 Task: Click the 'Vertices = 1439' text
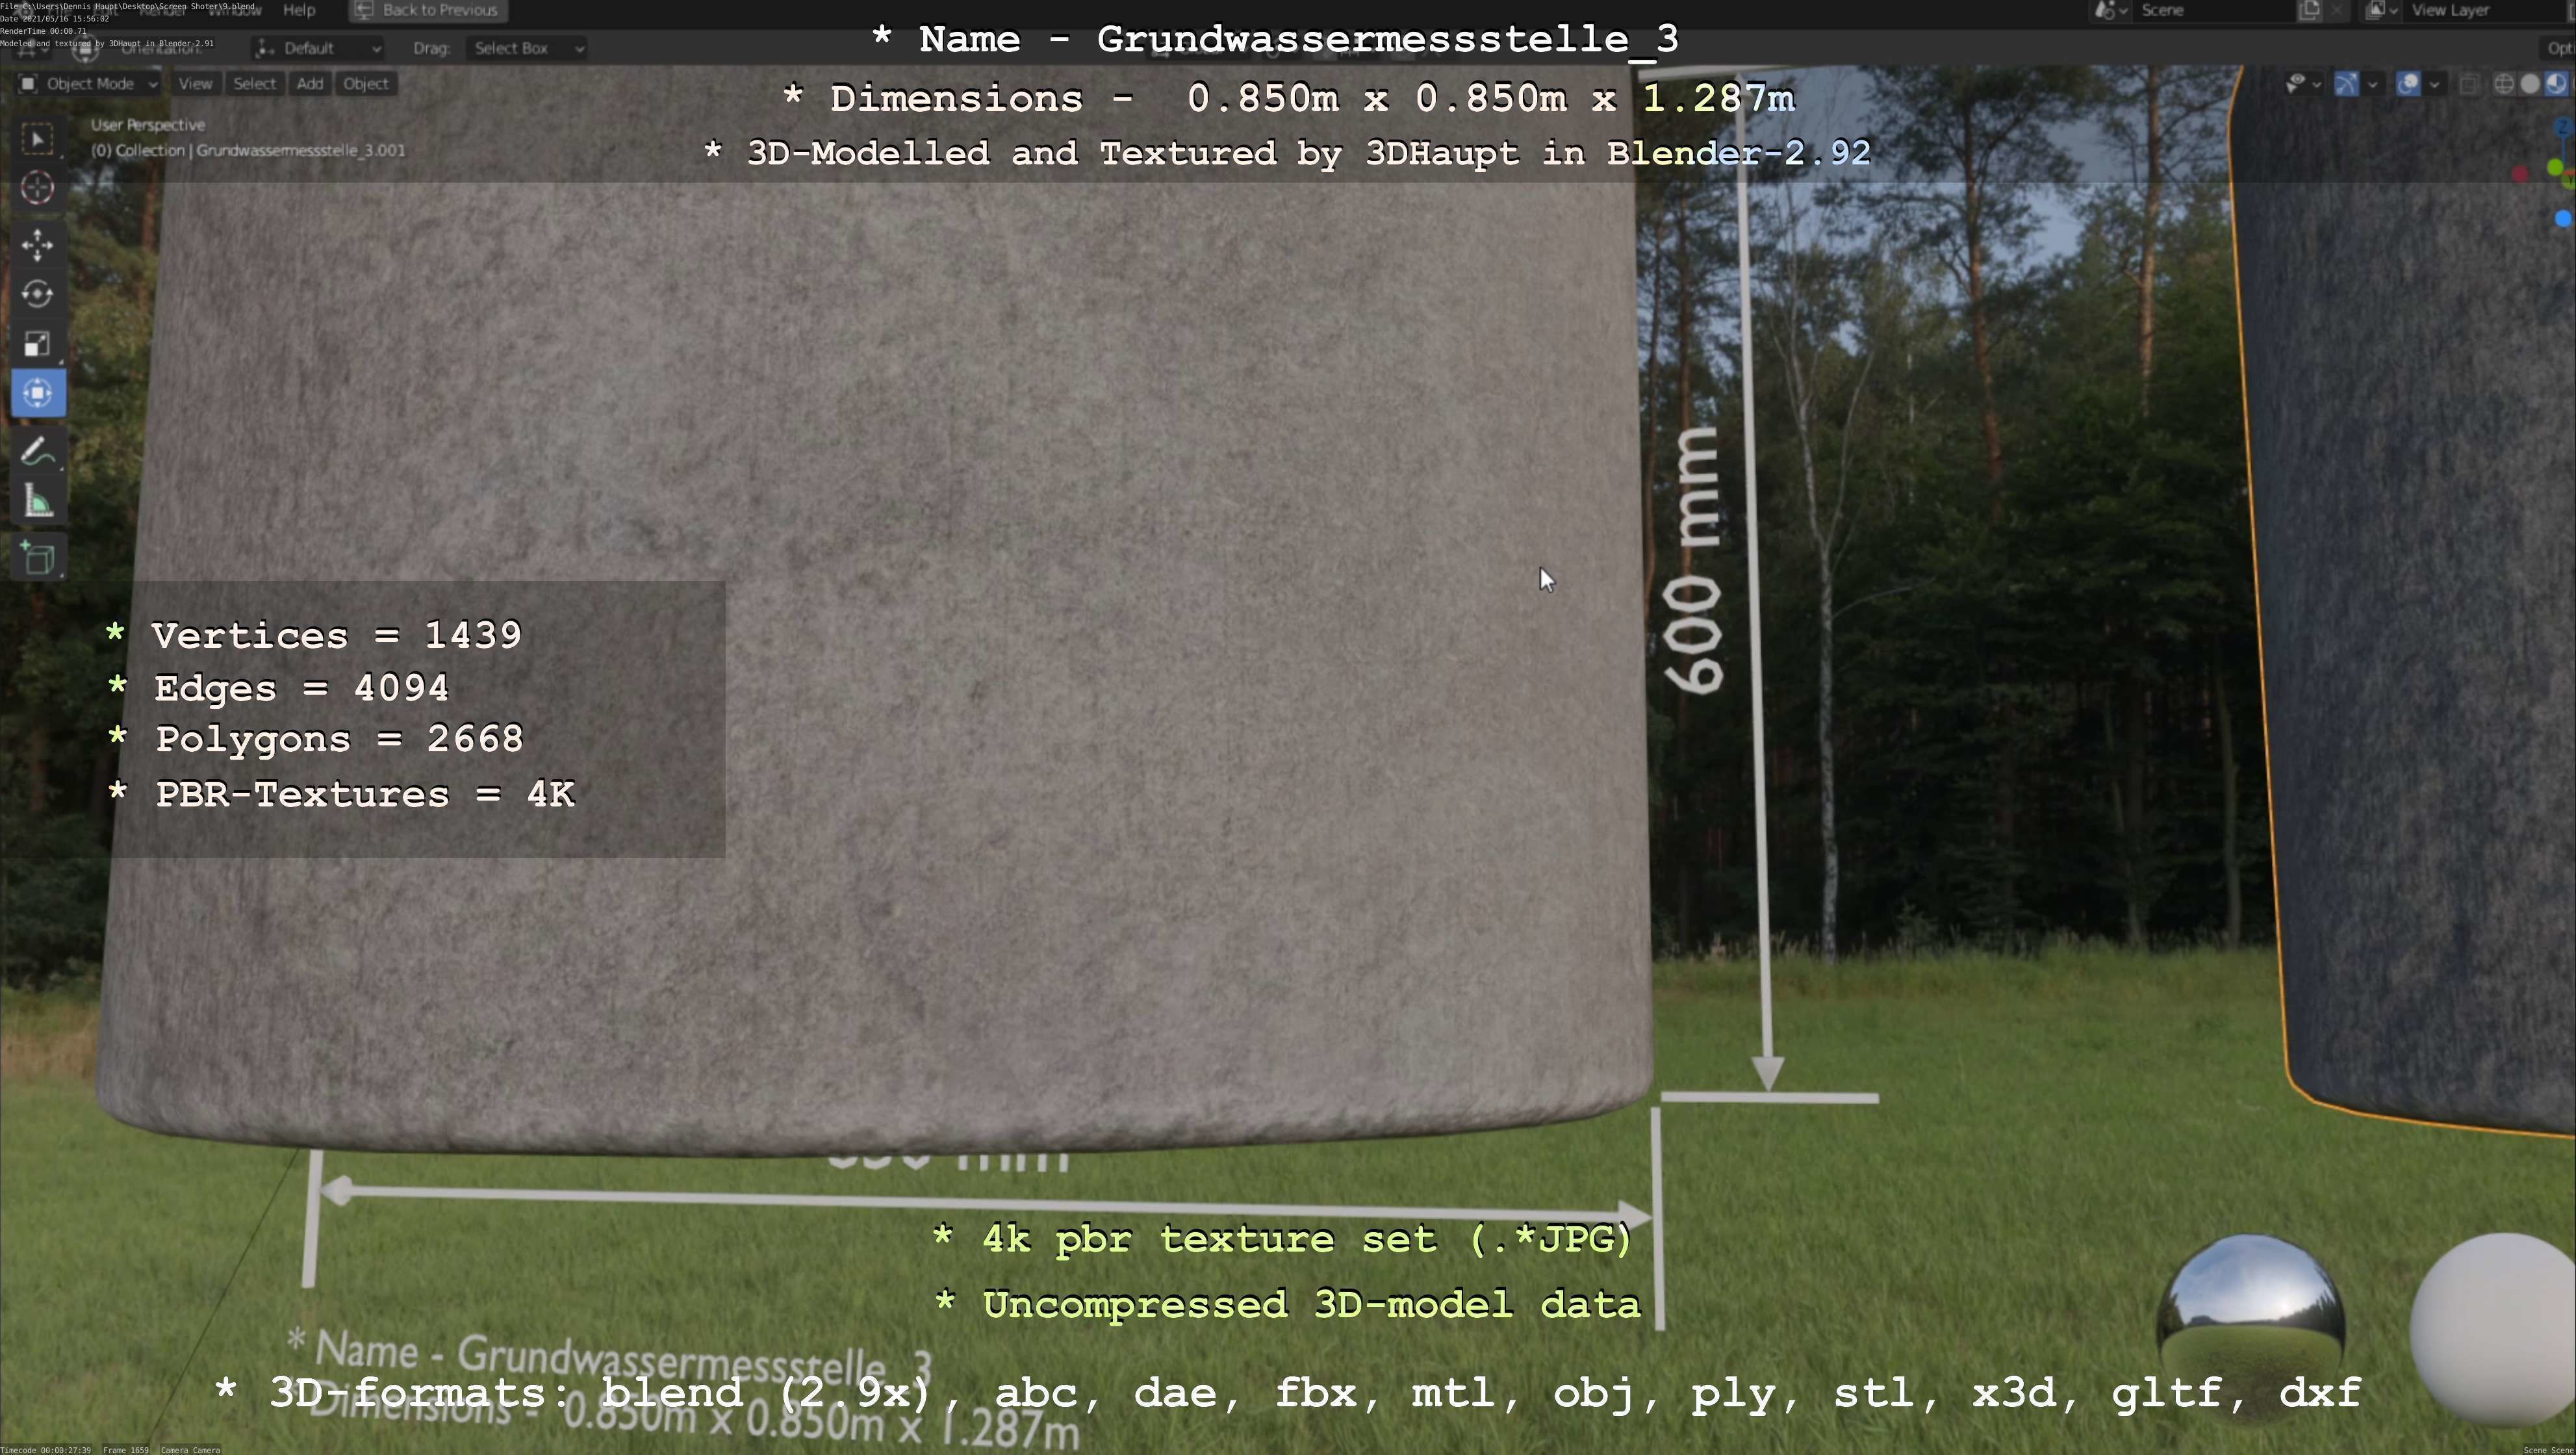pos(337,635)
